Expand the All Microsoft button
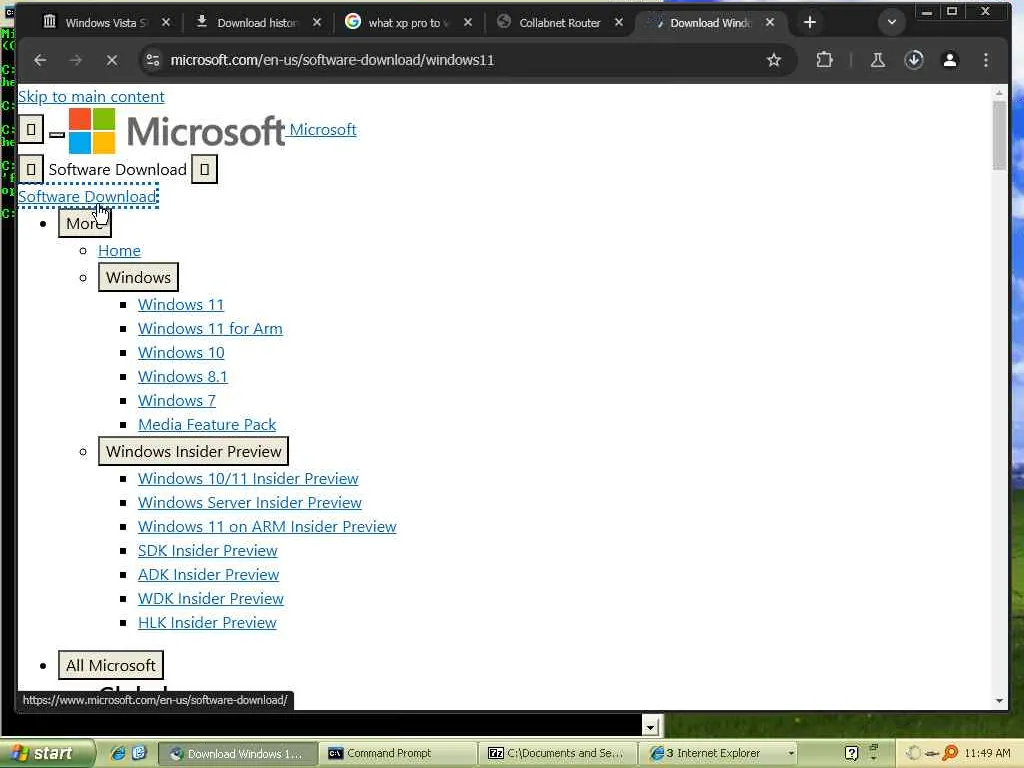1024x768 pixels. point(110,665)
